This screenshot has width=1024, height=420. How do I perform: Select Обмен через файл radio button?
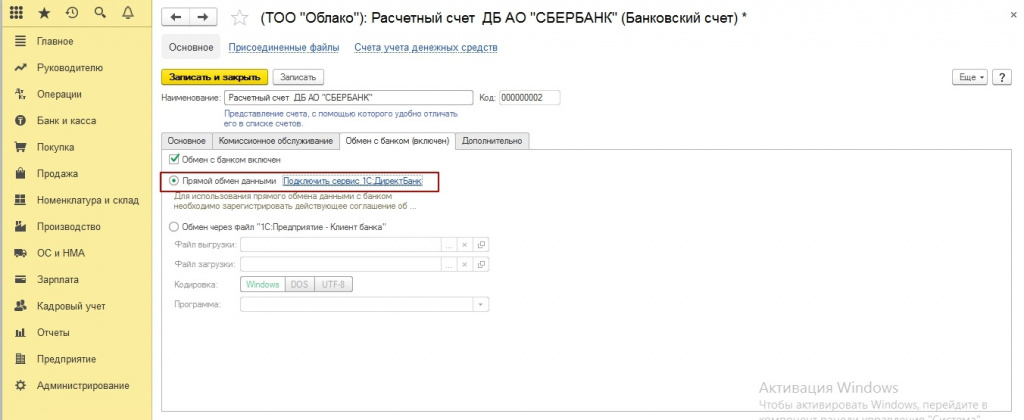pyautogui.click(x=174, y=227)
